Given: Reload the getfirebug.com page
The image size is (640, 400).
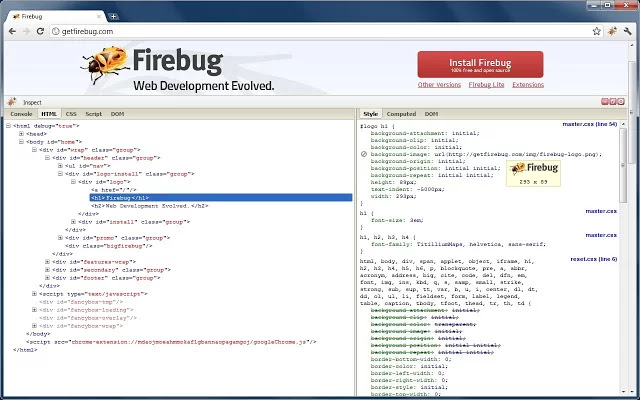Looking at the screenshot, I should [x=40, y=31].
